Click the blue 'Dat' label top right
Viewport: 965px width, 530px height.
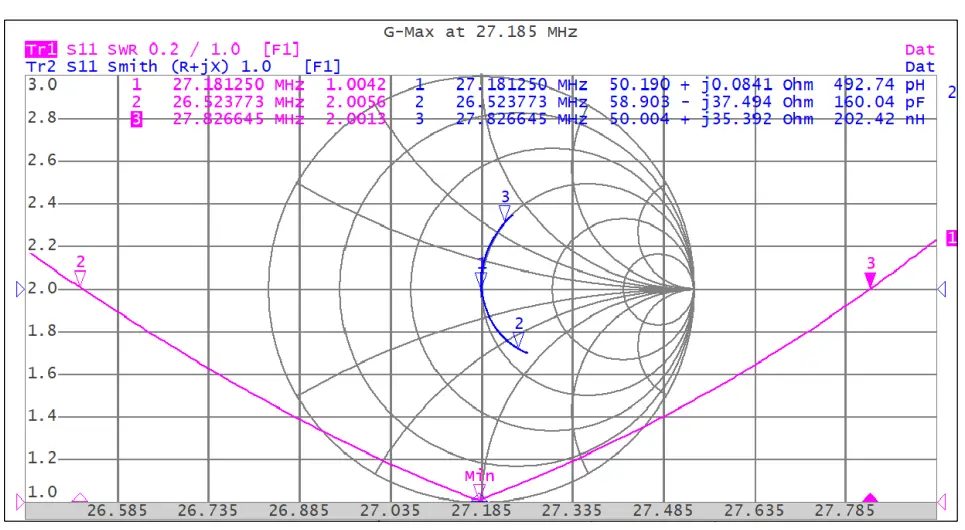[919, 66]
